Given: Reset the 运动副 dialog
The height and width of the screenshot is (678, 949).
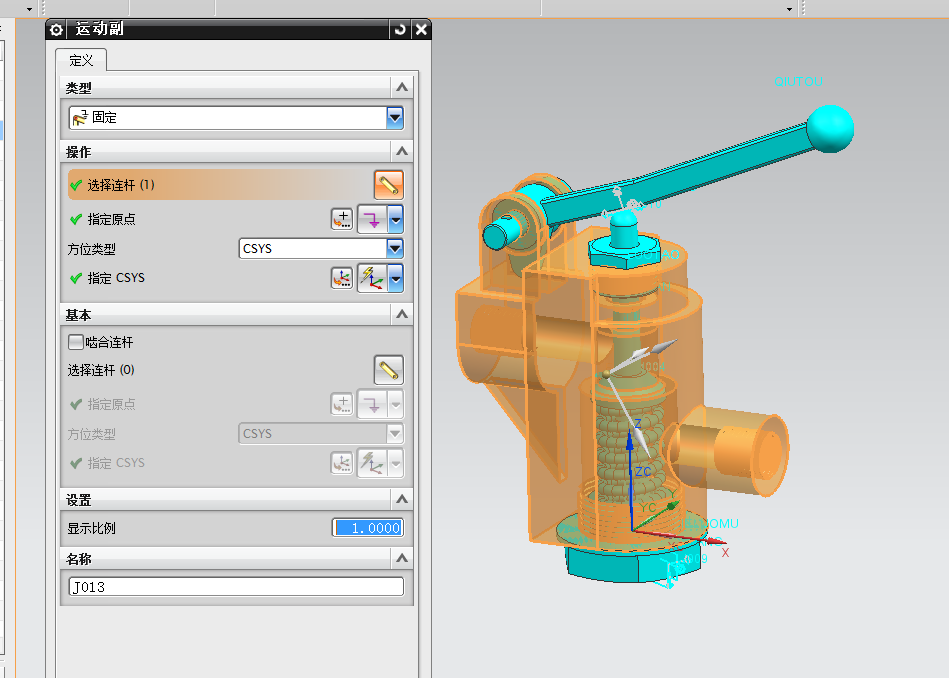Looking at the screenshot, I should click(x=399, y=29).
